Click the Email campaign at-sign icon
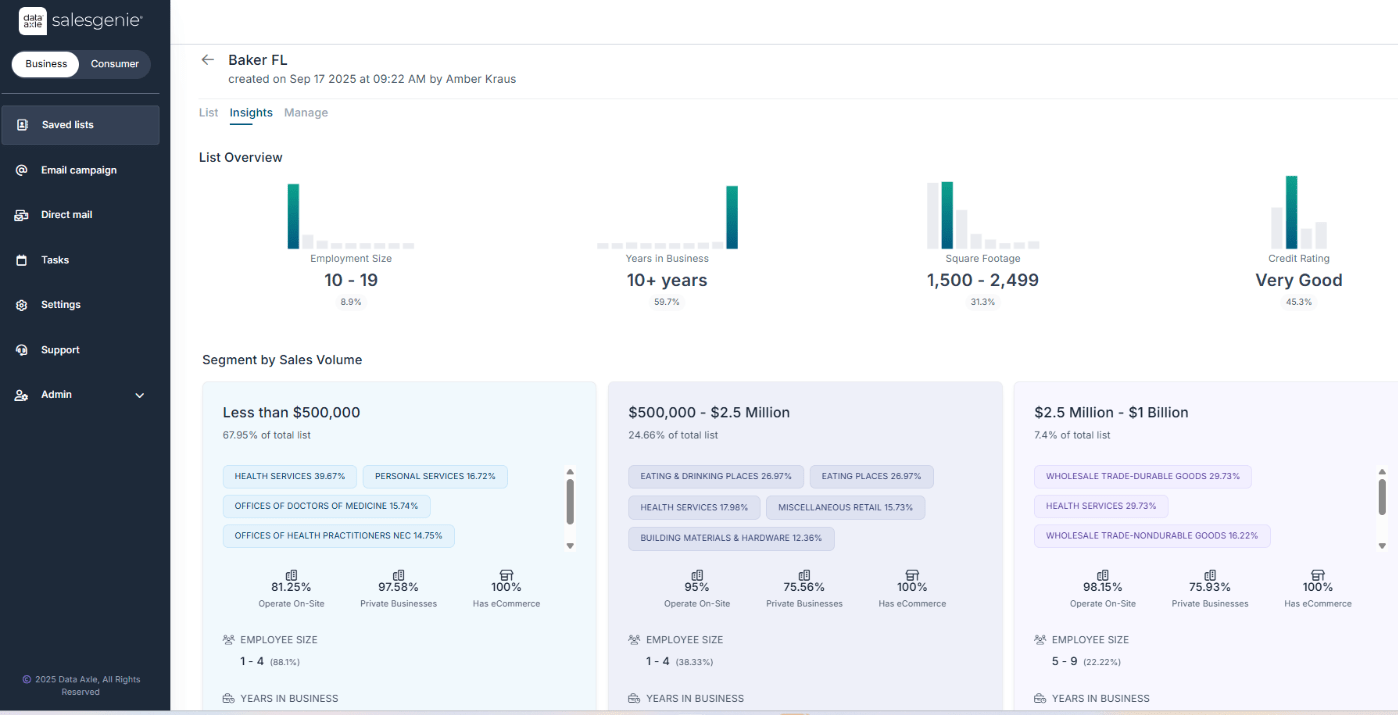The width and height of the screenshot is (1398, 715). coord(22,170)
